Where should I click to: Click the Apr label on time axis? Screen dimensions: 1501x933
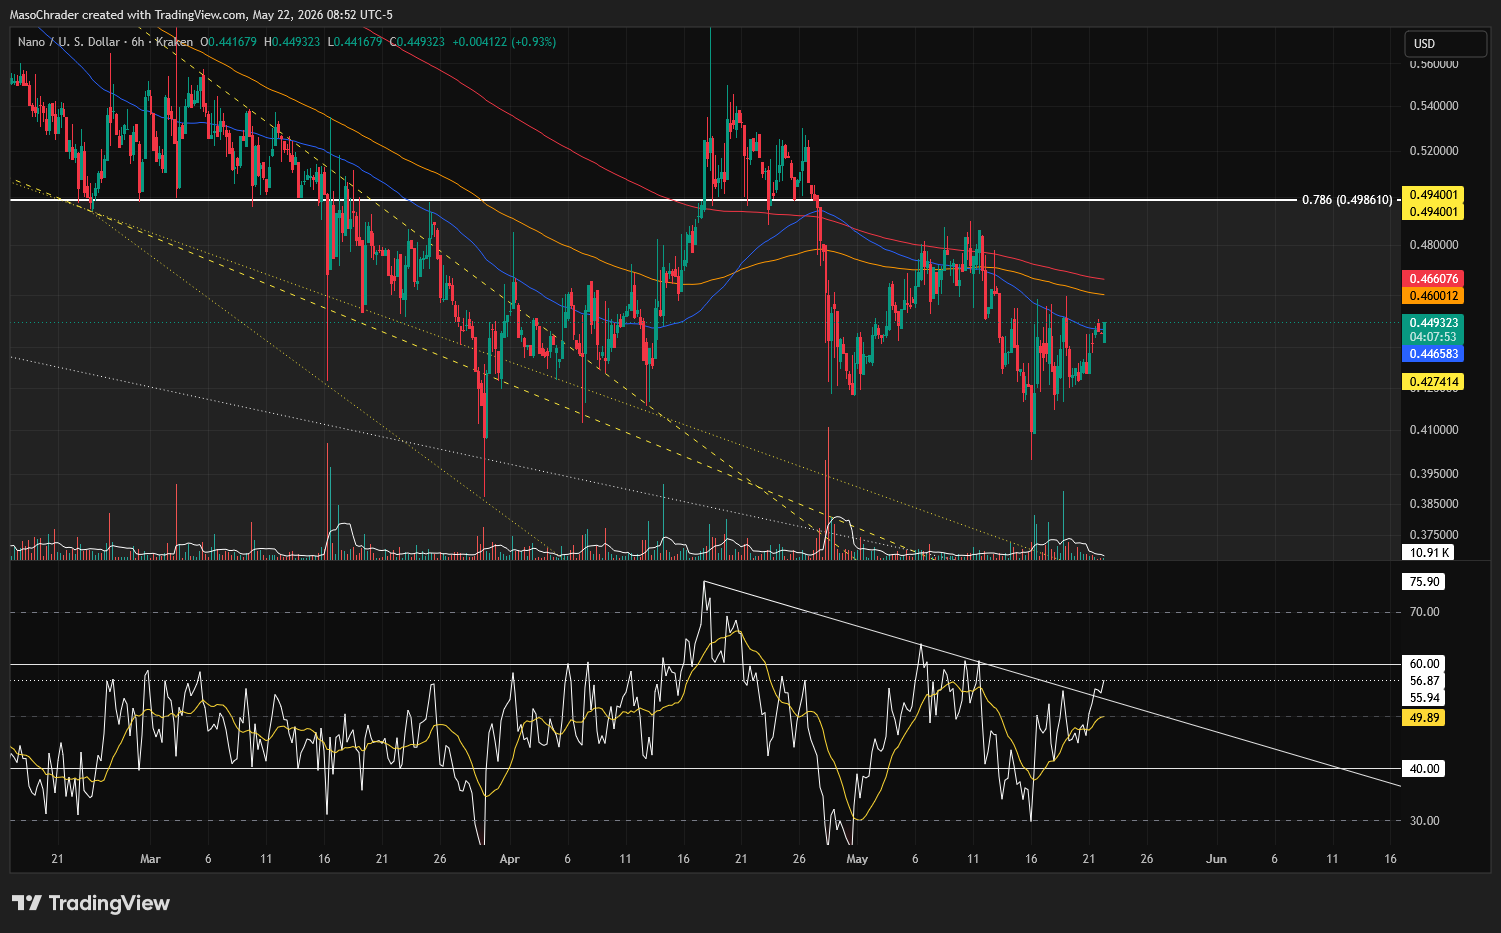(509, 859)
